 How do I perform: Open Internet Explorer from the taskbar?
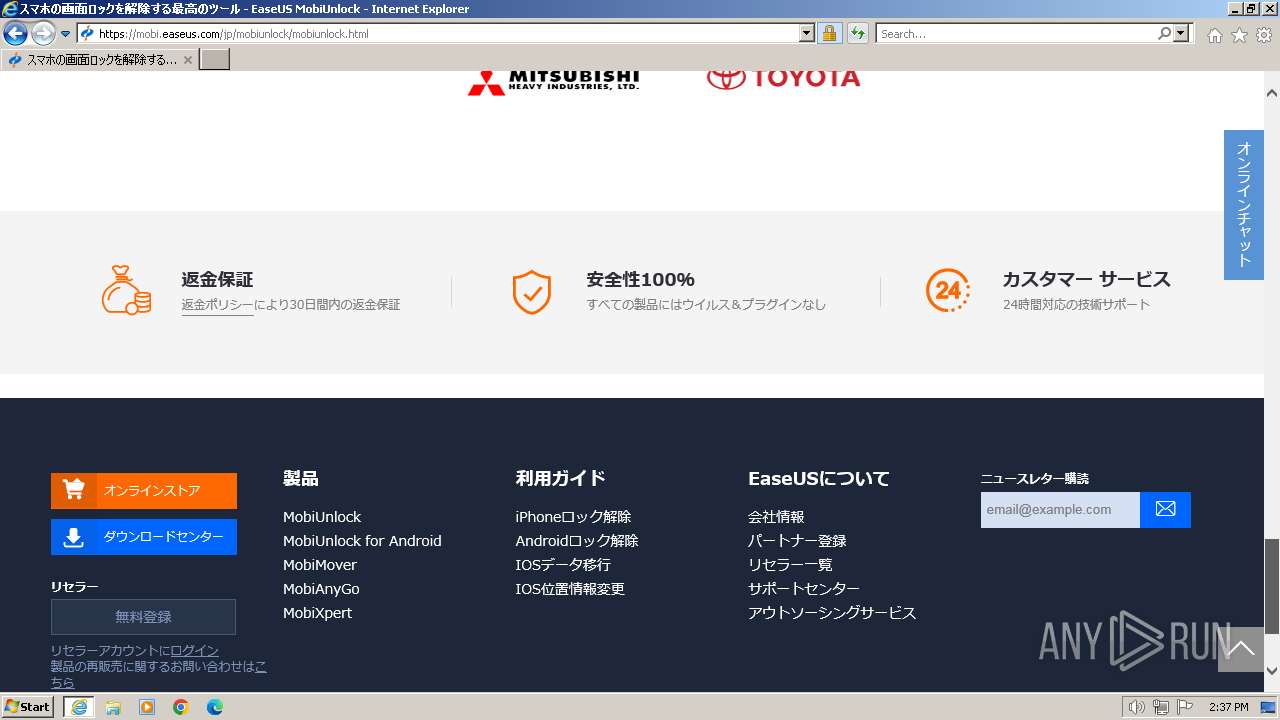[x=79, y=707]
